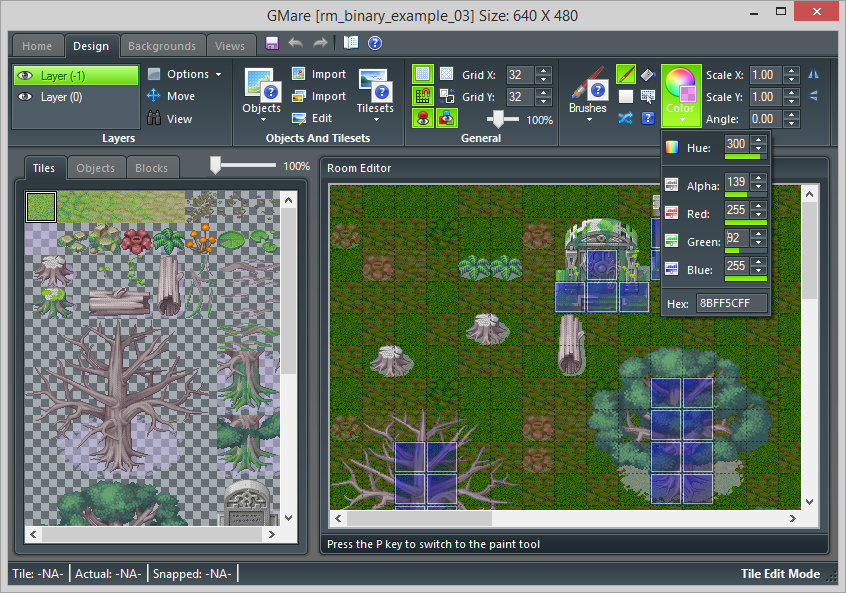The height and width of the screenshot is (593, 846).
Task: Select the gravestone tile in tileset
Action: [x=247, y=504]
